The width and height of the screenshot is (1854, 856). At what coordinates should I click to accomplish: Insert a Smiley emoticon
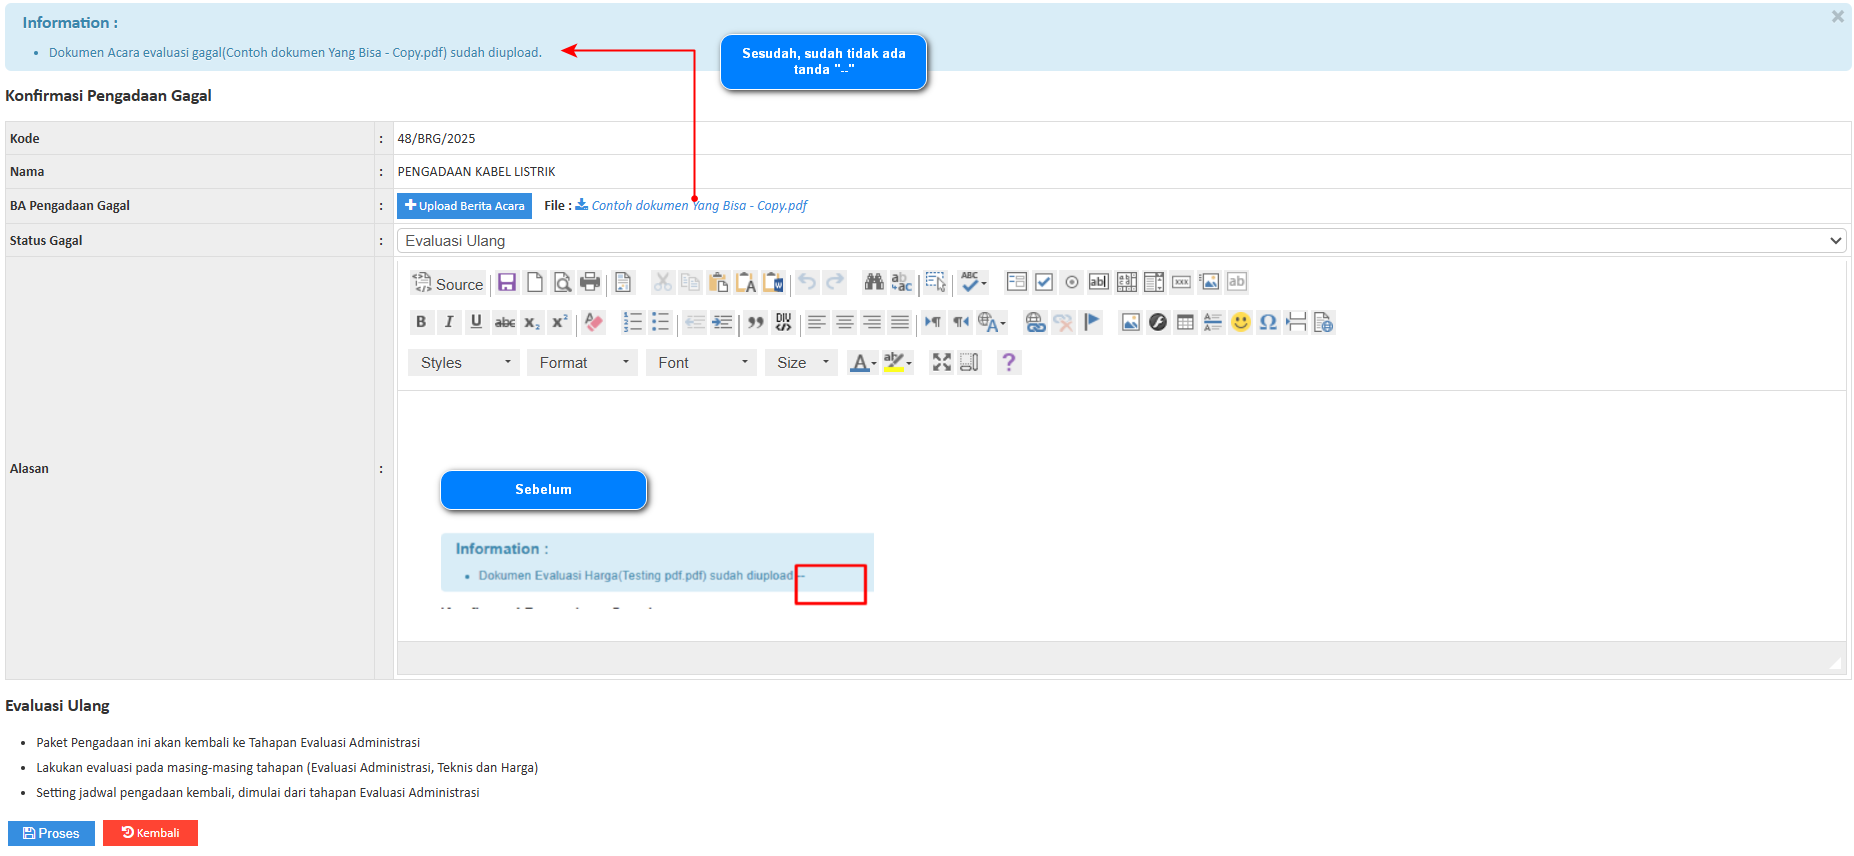[x=1241, y=322]
